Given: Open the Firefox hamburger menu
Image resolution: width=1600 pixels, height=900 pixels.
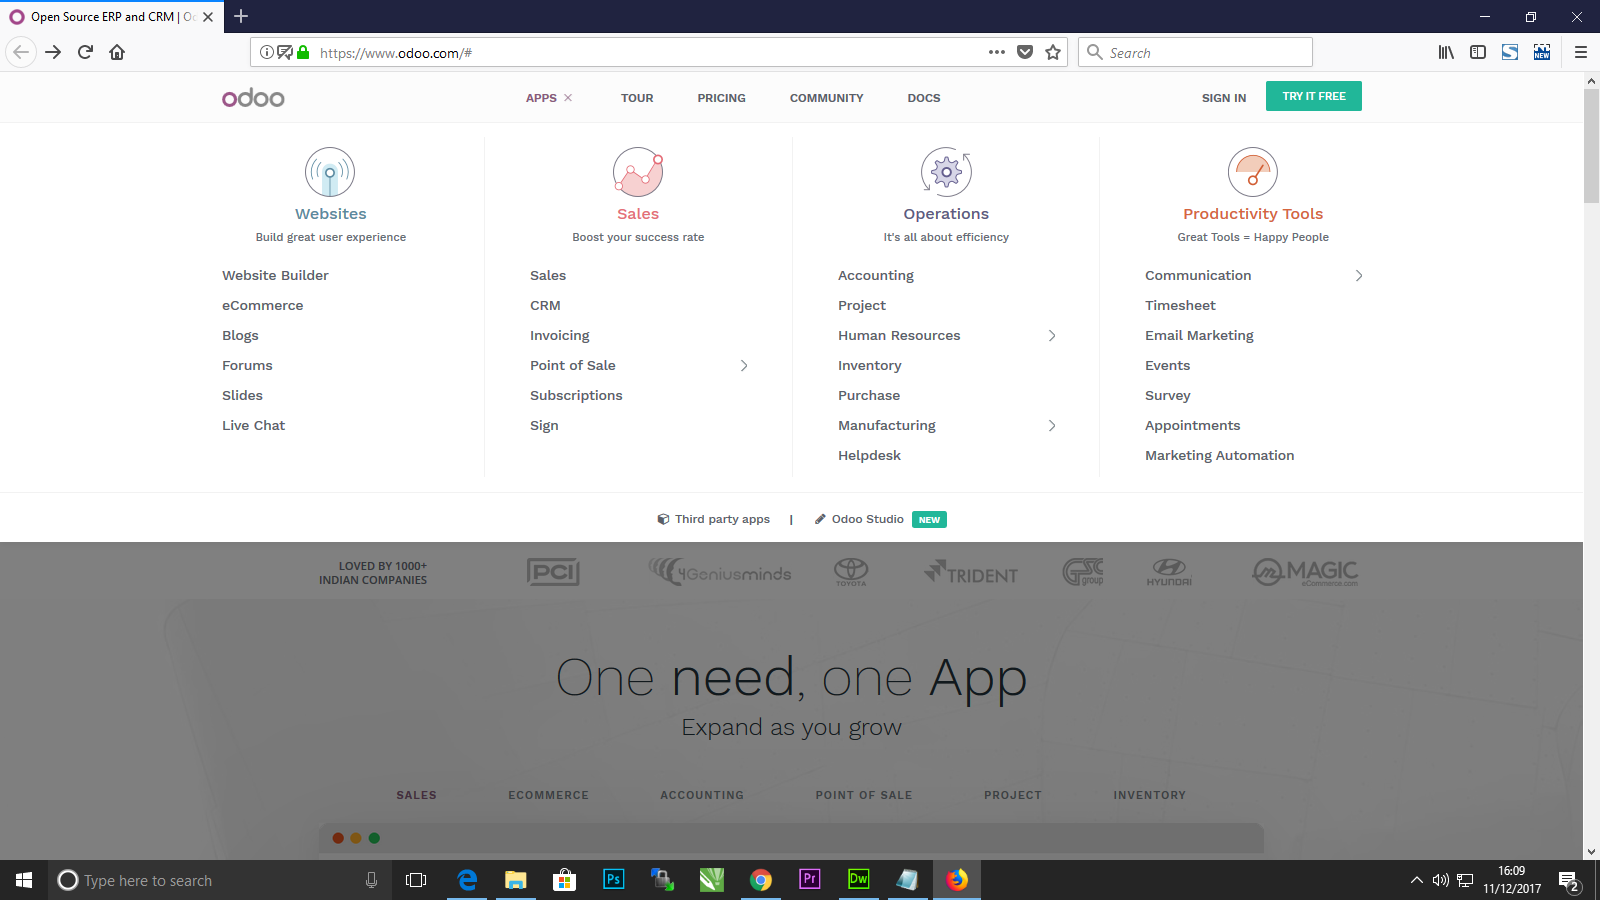Looking at the screenshot, I should tap(1581, 52).
